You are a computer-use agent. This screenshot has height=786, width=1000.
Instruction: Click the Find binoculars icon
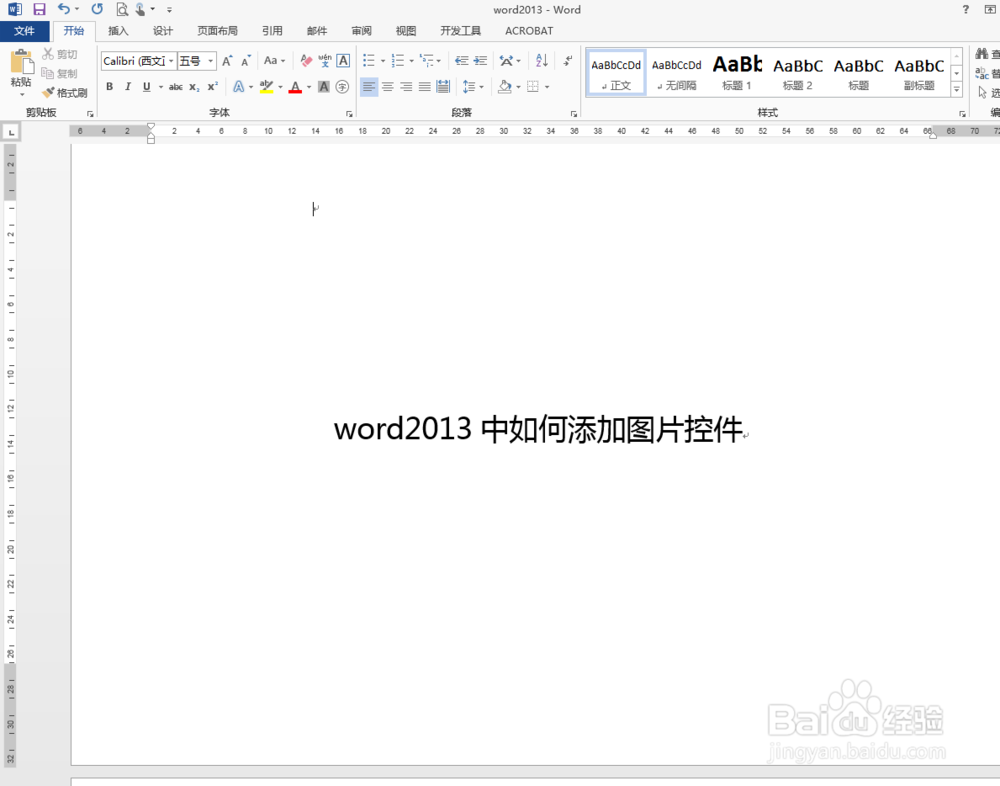coord(982,54)
